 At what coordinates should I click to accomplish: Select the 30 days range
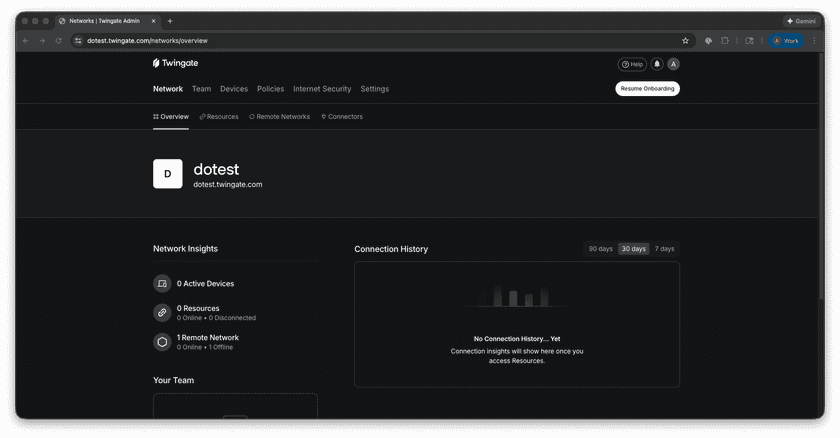click(x=633, y=249)
